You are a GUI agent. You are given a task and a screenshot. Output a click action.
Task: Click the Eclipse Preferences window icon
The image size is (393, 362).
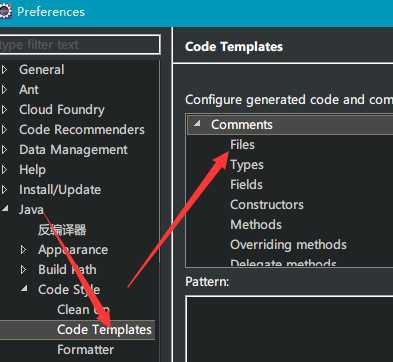[5, 12]
